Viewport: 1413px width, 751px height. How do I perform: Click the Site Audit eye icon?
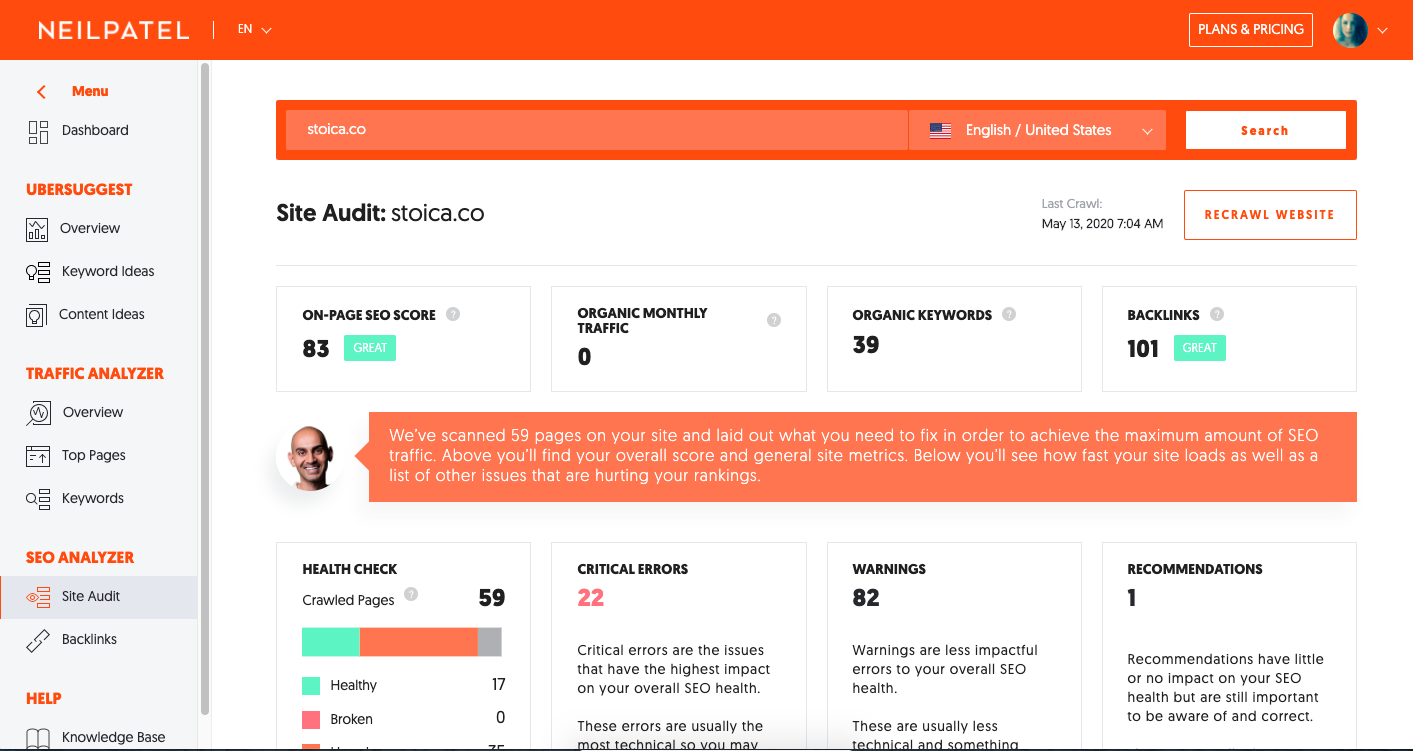pyautogui.click(x=38, y=597)
